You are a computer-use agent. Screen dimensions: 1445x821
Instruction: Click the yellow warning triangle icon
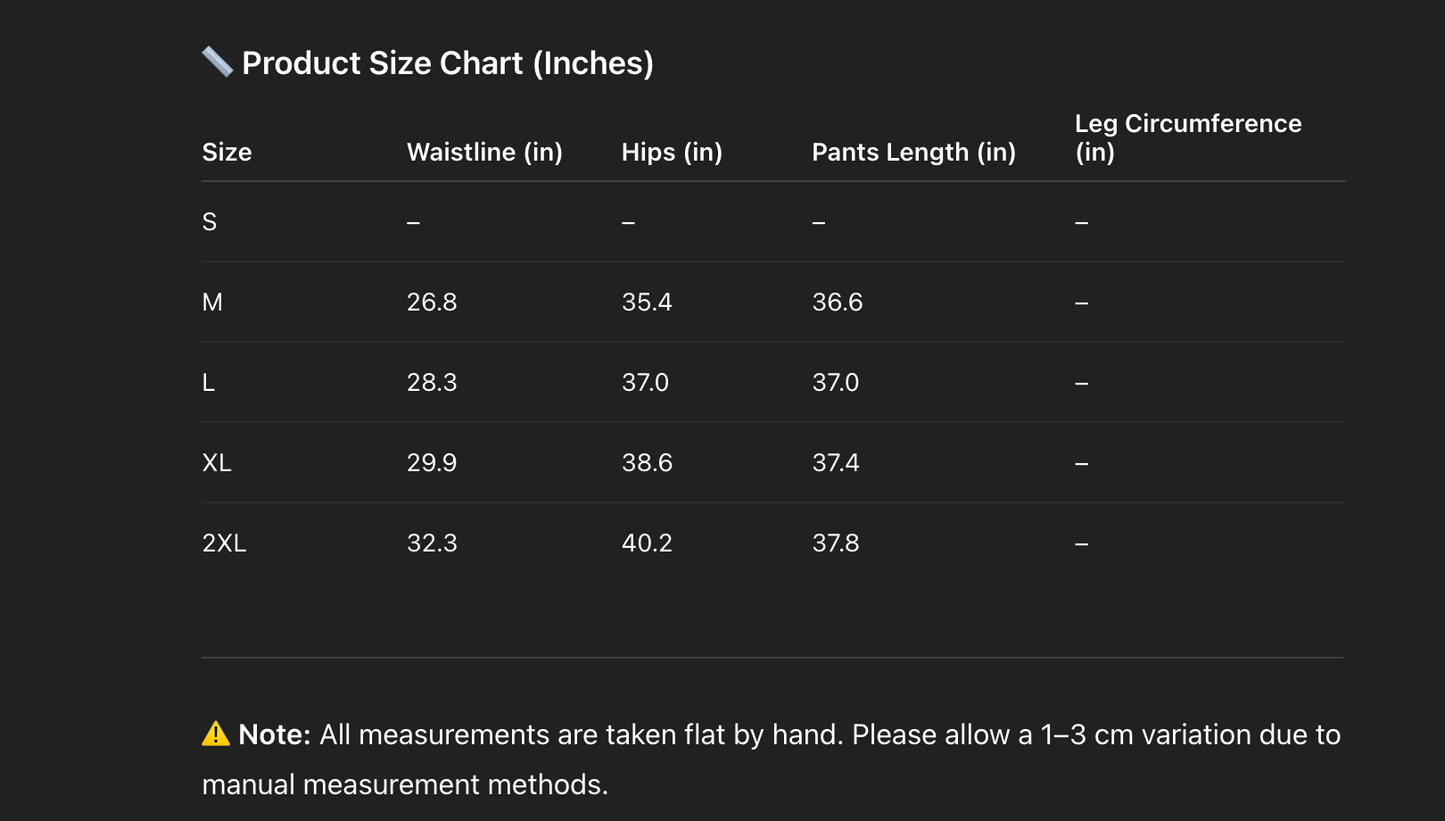pyautogui.click(x=215, y=734)
